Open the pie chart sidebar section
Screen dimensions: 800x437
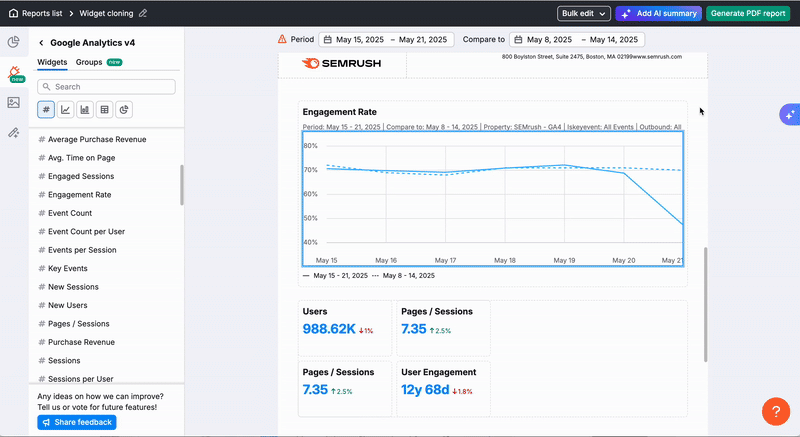(14, 42)
